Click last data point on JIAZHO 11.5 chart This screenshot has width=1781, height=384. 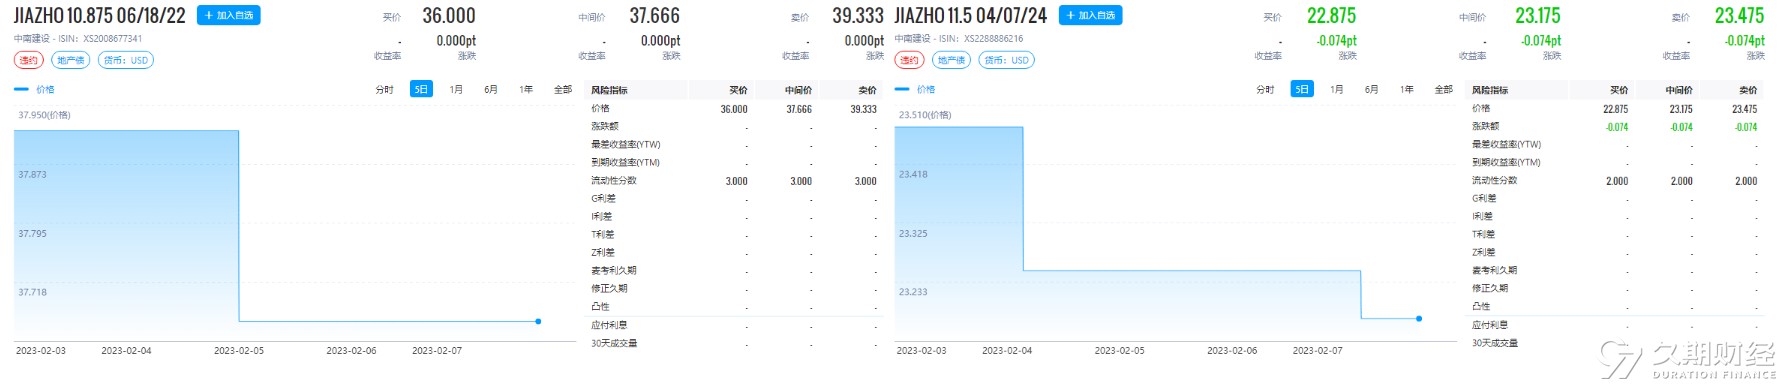tap(1419, 318)
